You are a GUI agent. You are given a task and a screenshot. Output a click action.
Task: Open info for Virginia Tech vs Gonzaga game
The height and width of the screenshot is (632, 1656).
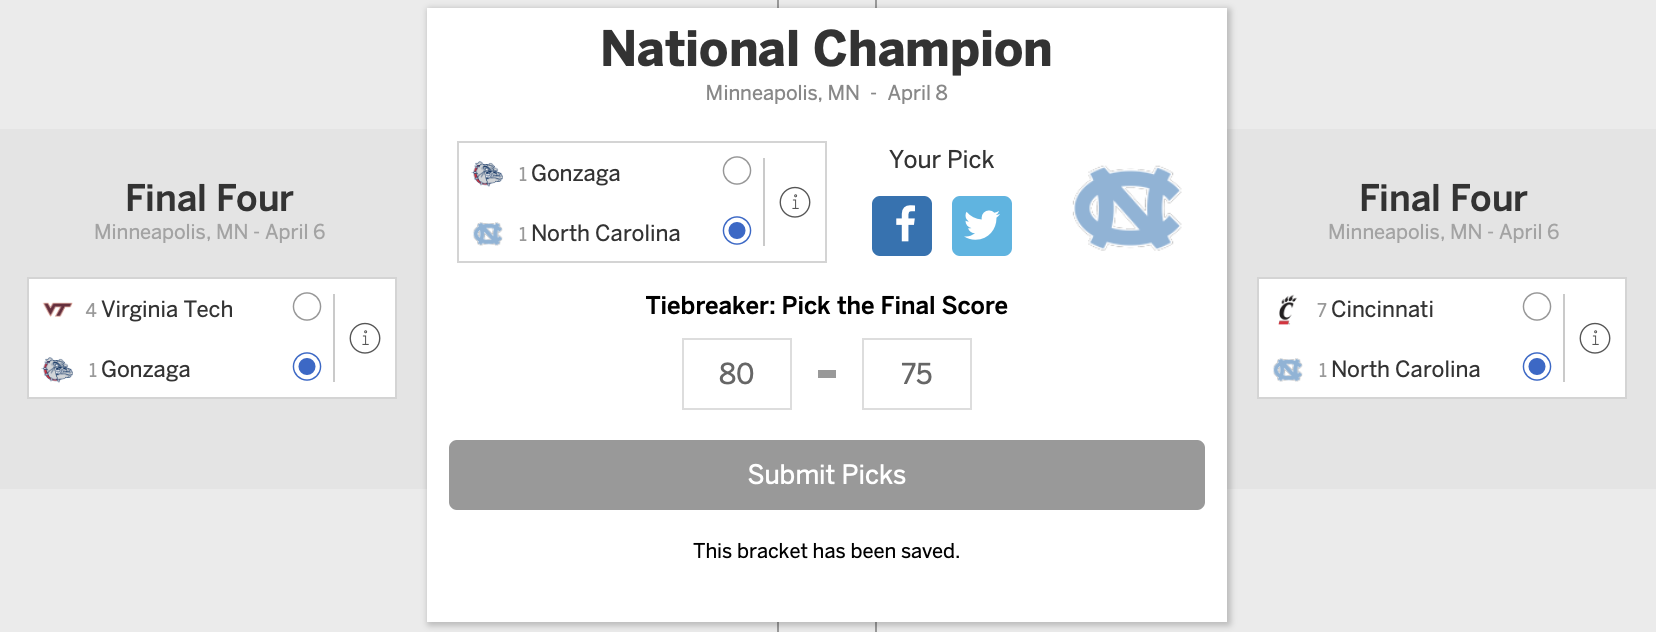tap(365, 338)
